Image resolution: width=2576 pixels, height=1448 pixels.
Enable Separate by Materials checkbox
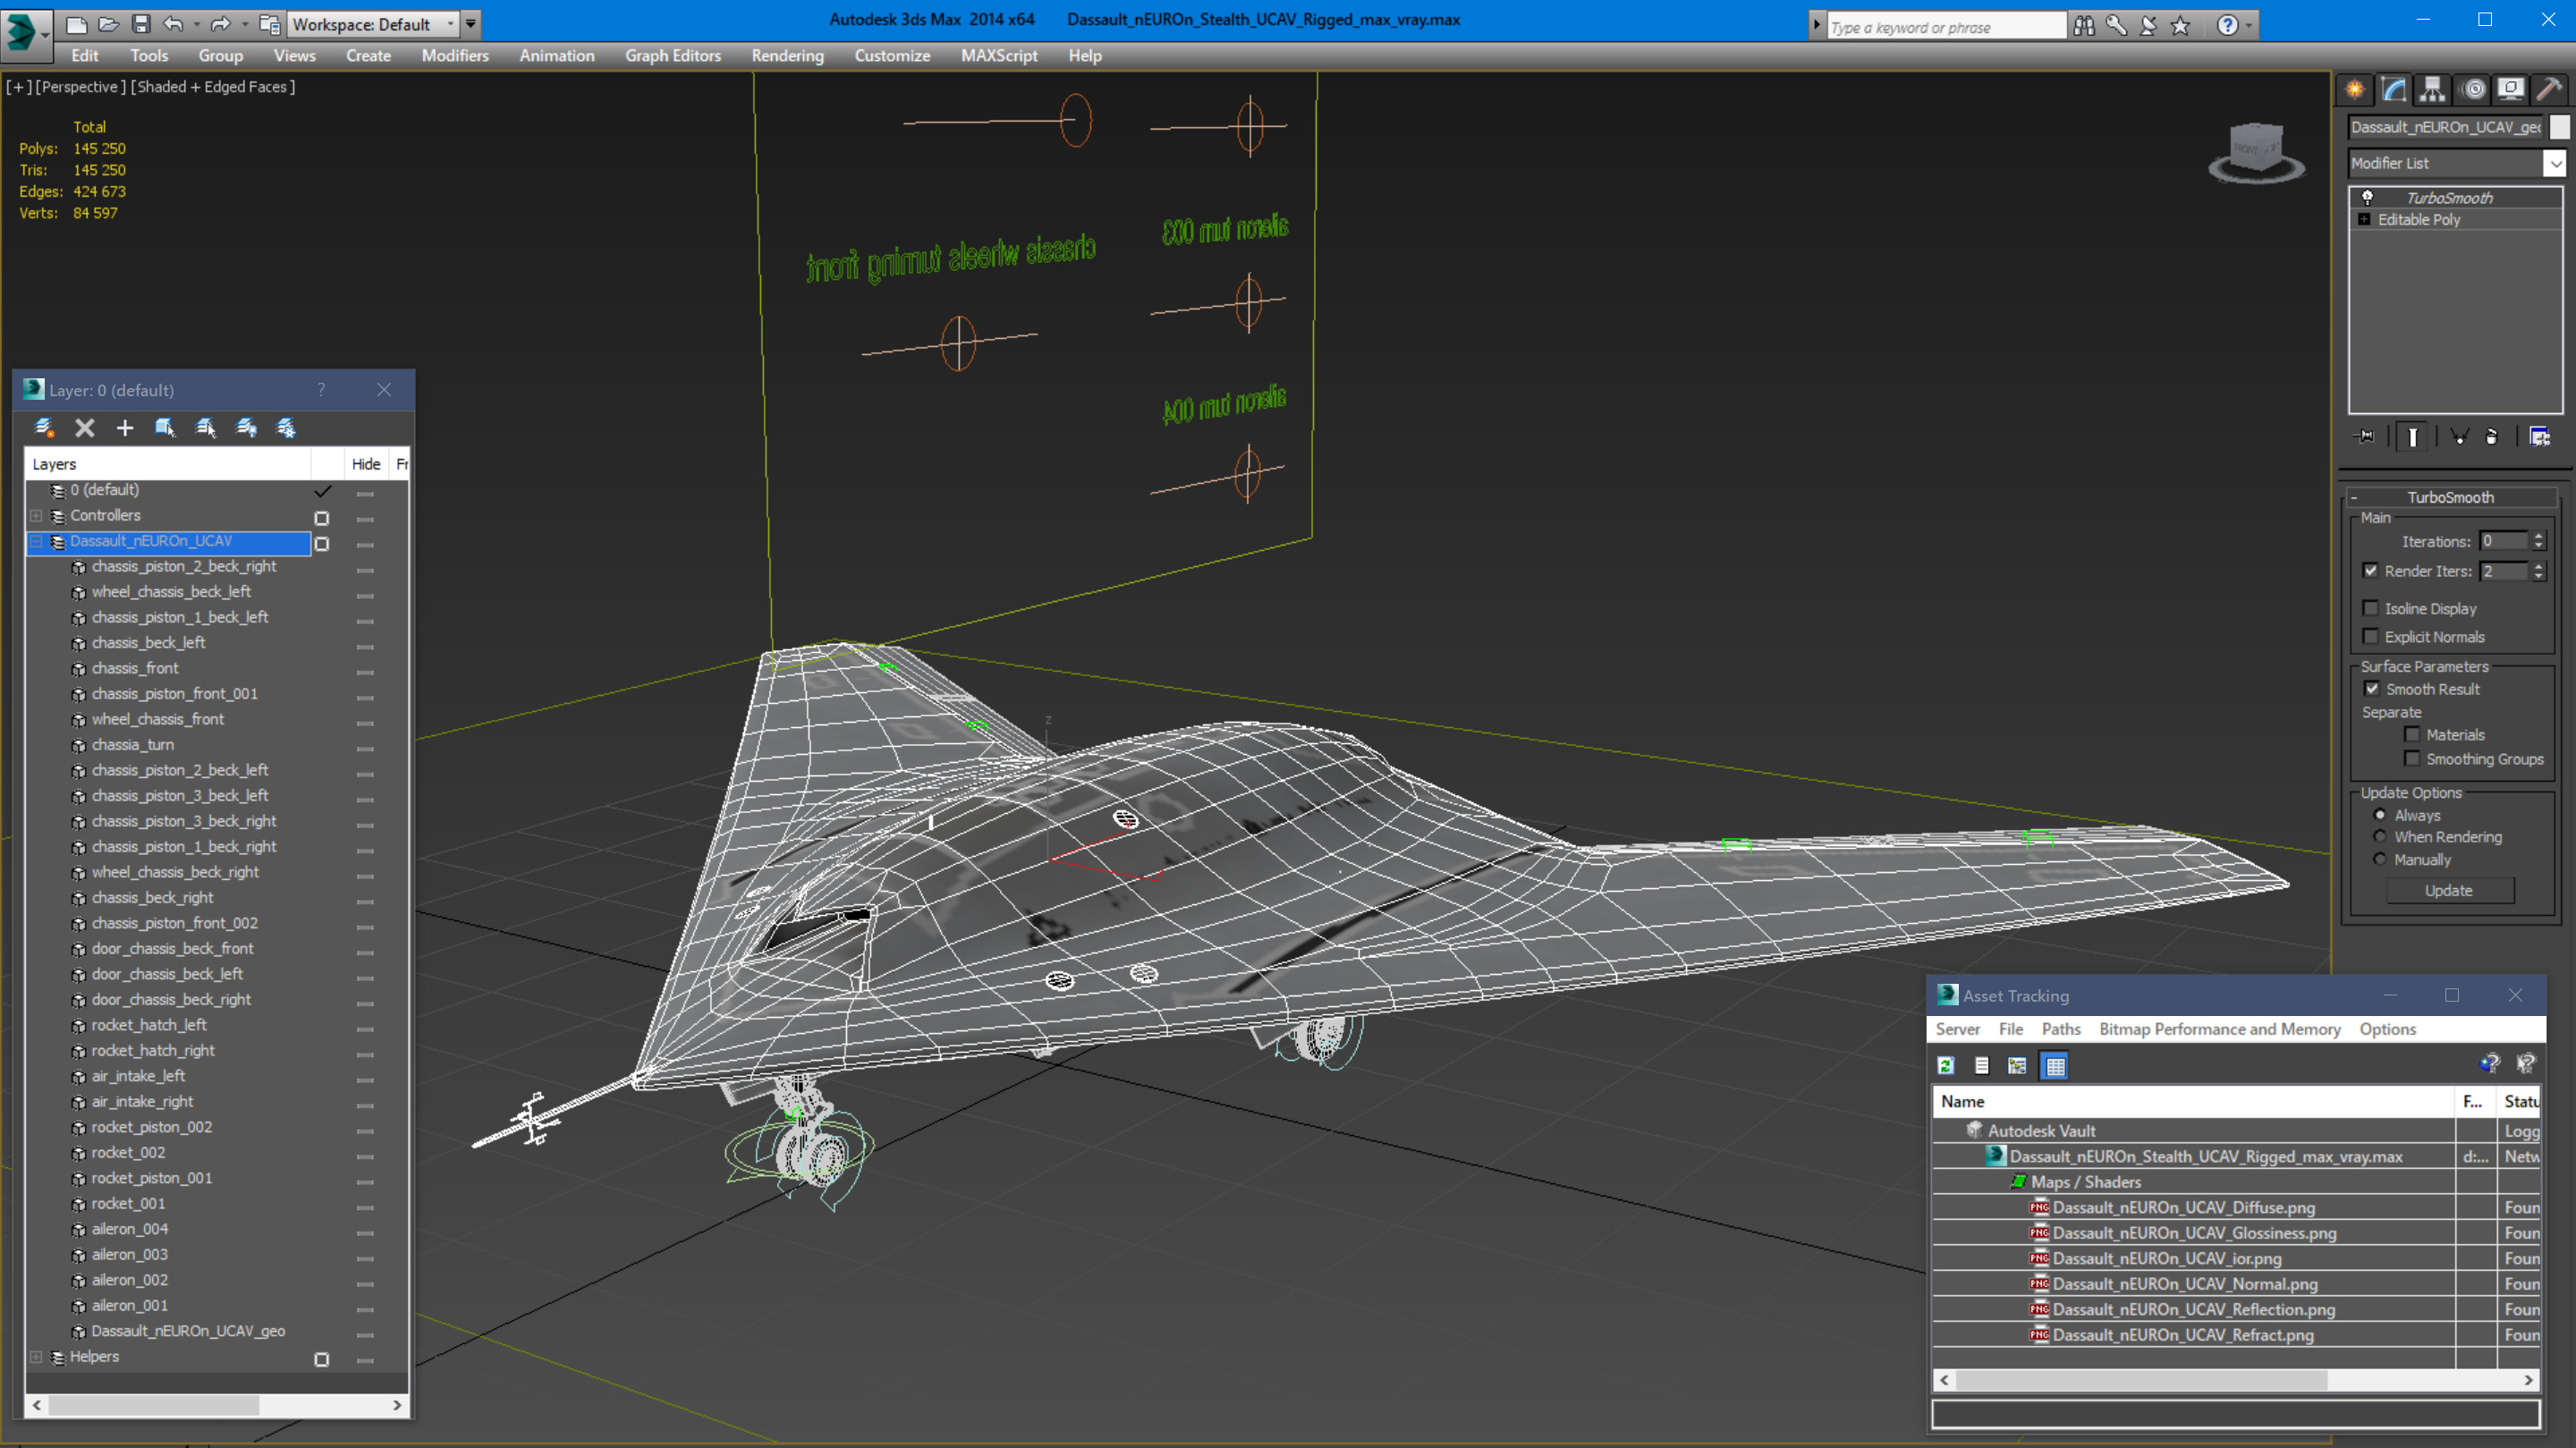[2412, 735]
